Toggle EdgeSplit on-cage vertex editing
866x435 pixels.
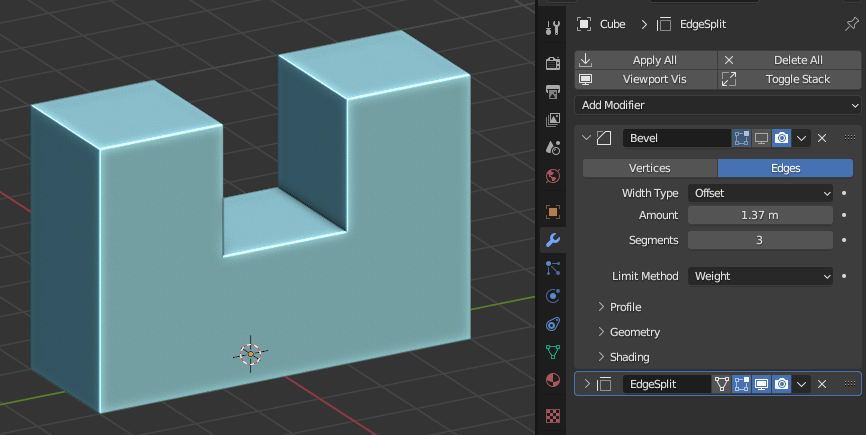click(721, 384)
